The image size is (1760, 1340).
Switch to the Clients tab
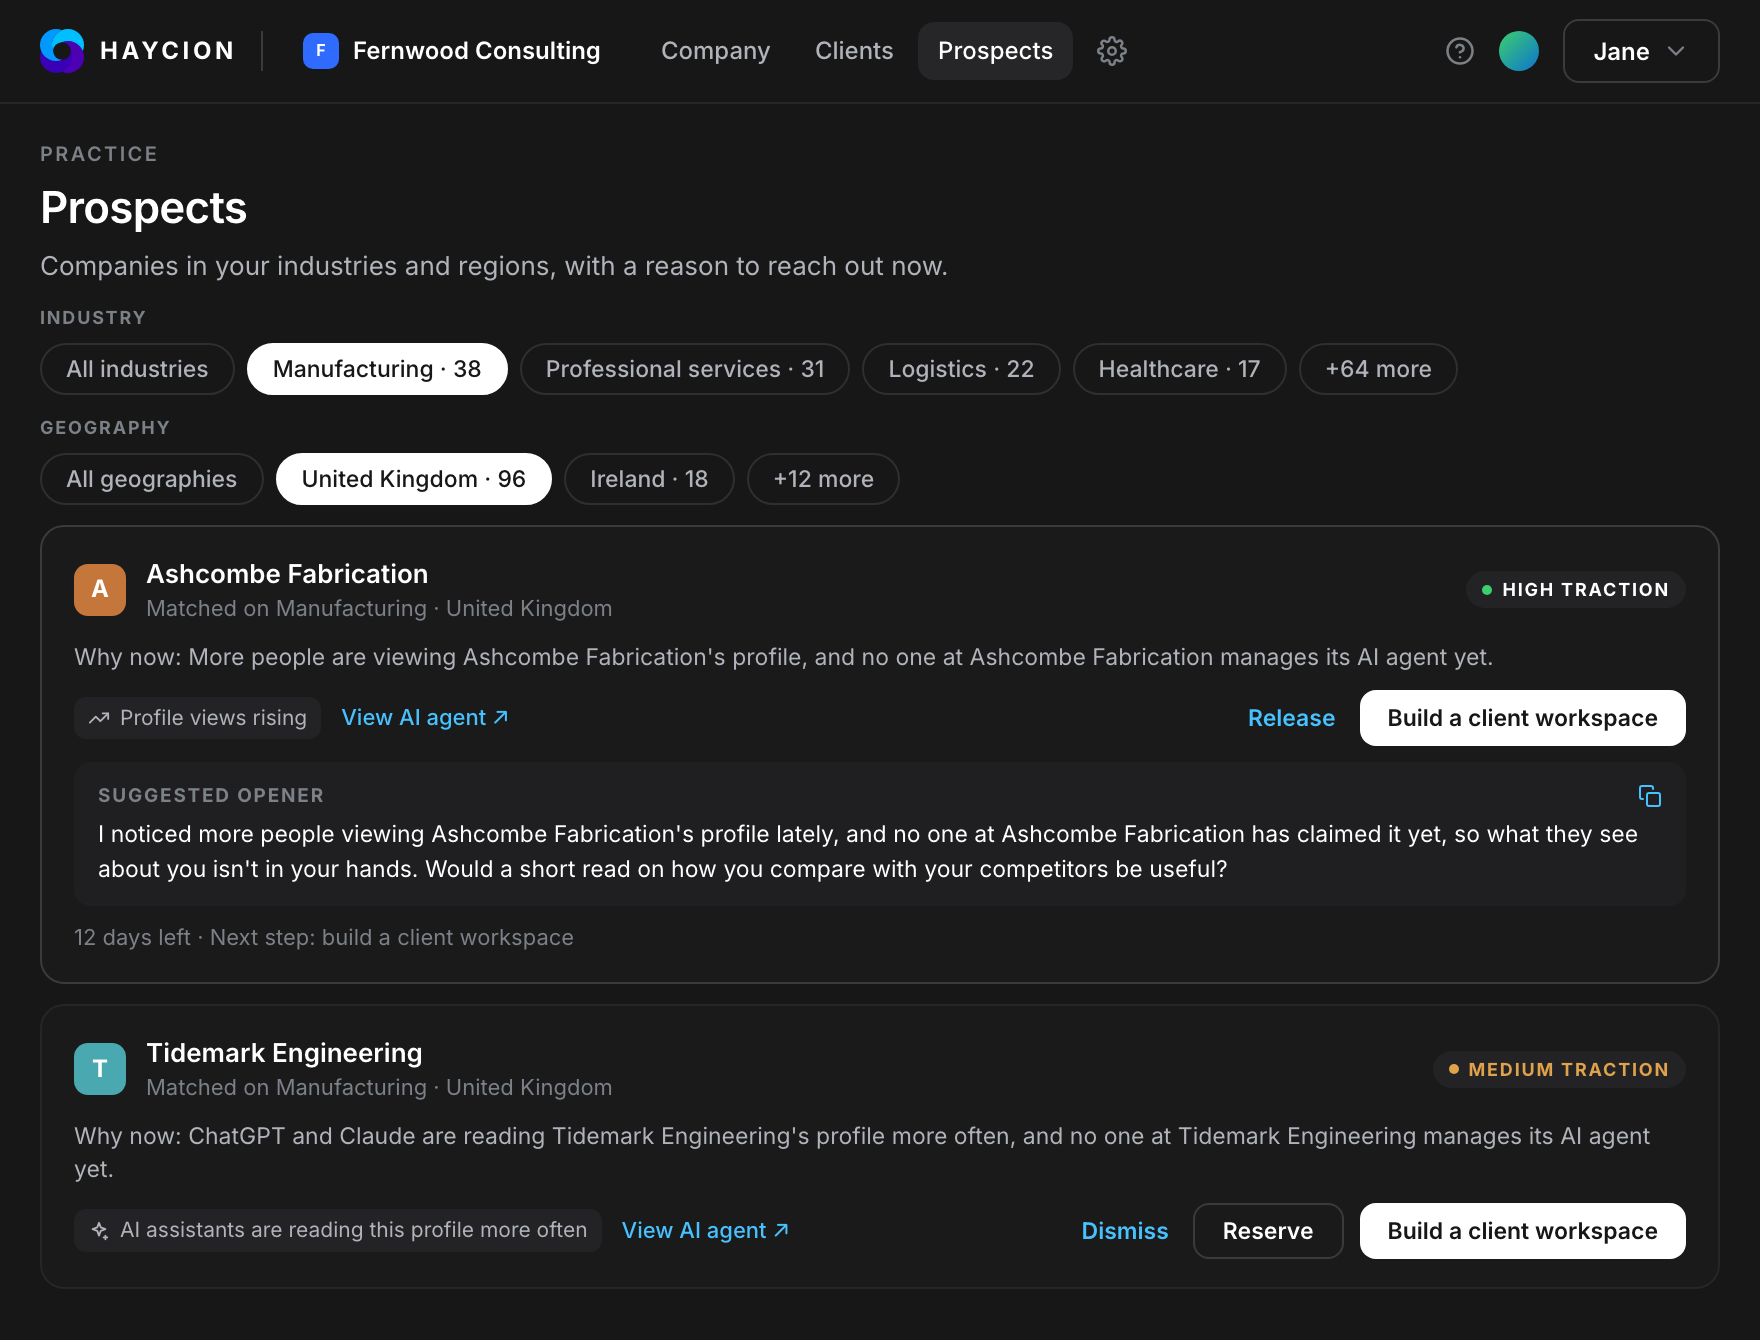pos(854,51)
